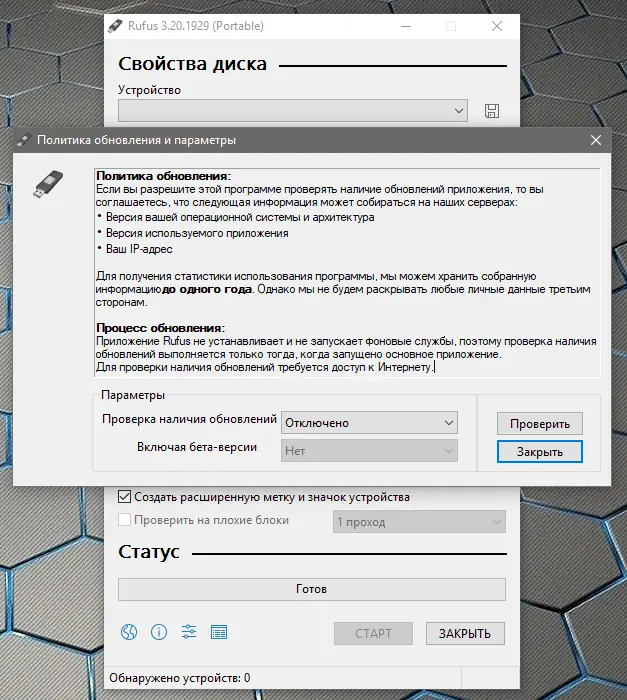627x700 pixels.
Task: Click the Готов status progress bar
Action: 312,589
